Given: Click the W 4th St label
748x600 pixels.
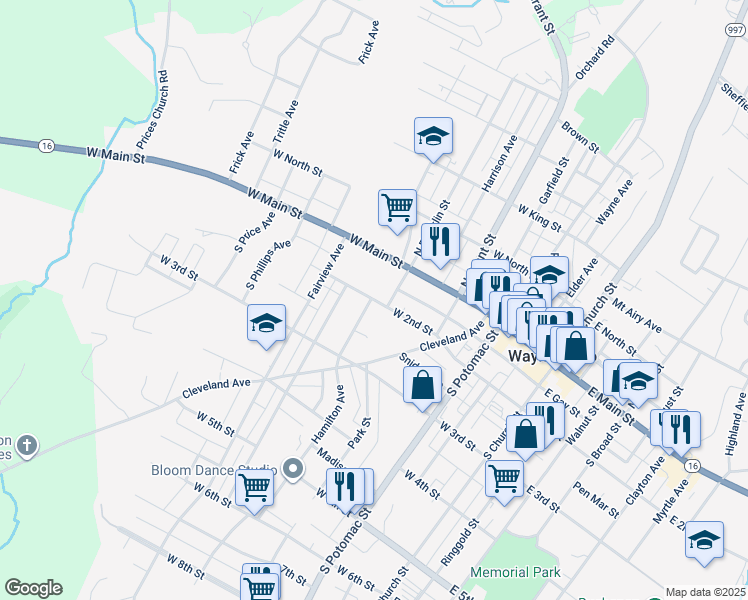Looking at the screenshot, I should tap(422, 485).
